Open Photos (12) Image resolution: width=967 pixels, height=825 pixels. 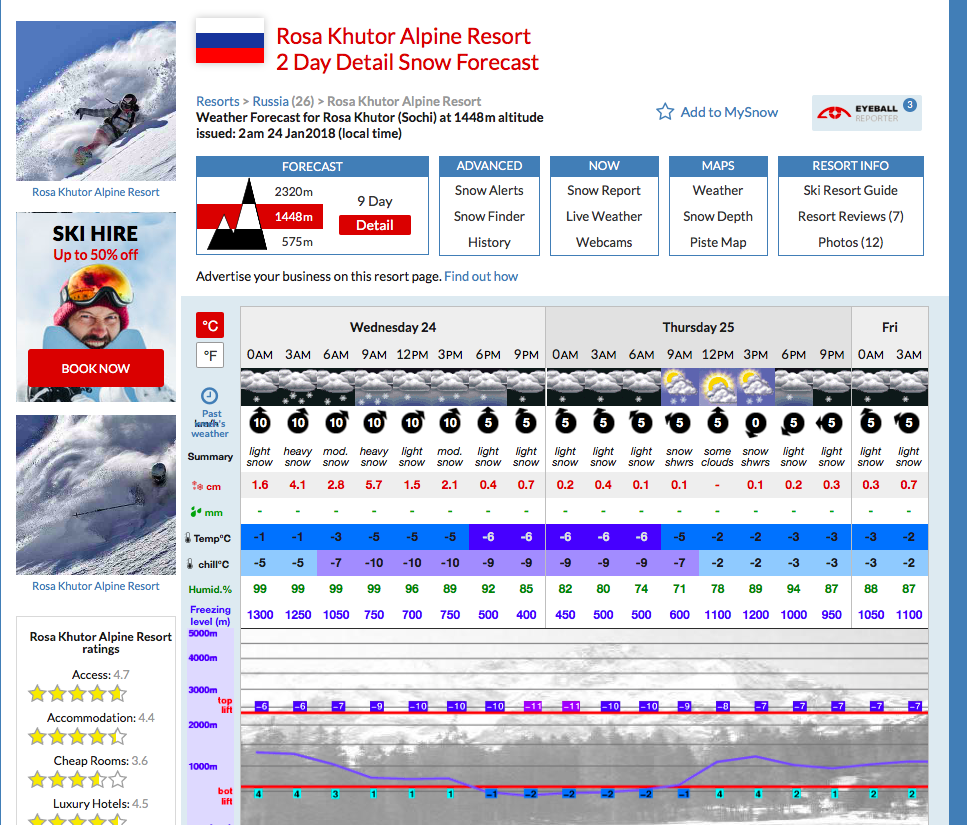[x=850, y=242]
